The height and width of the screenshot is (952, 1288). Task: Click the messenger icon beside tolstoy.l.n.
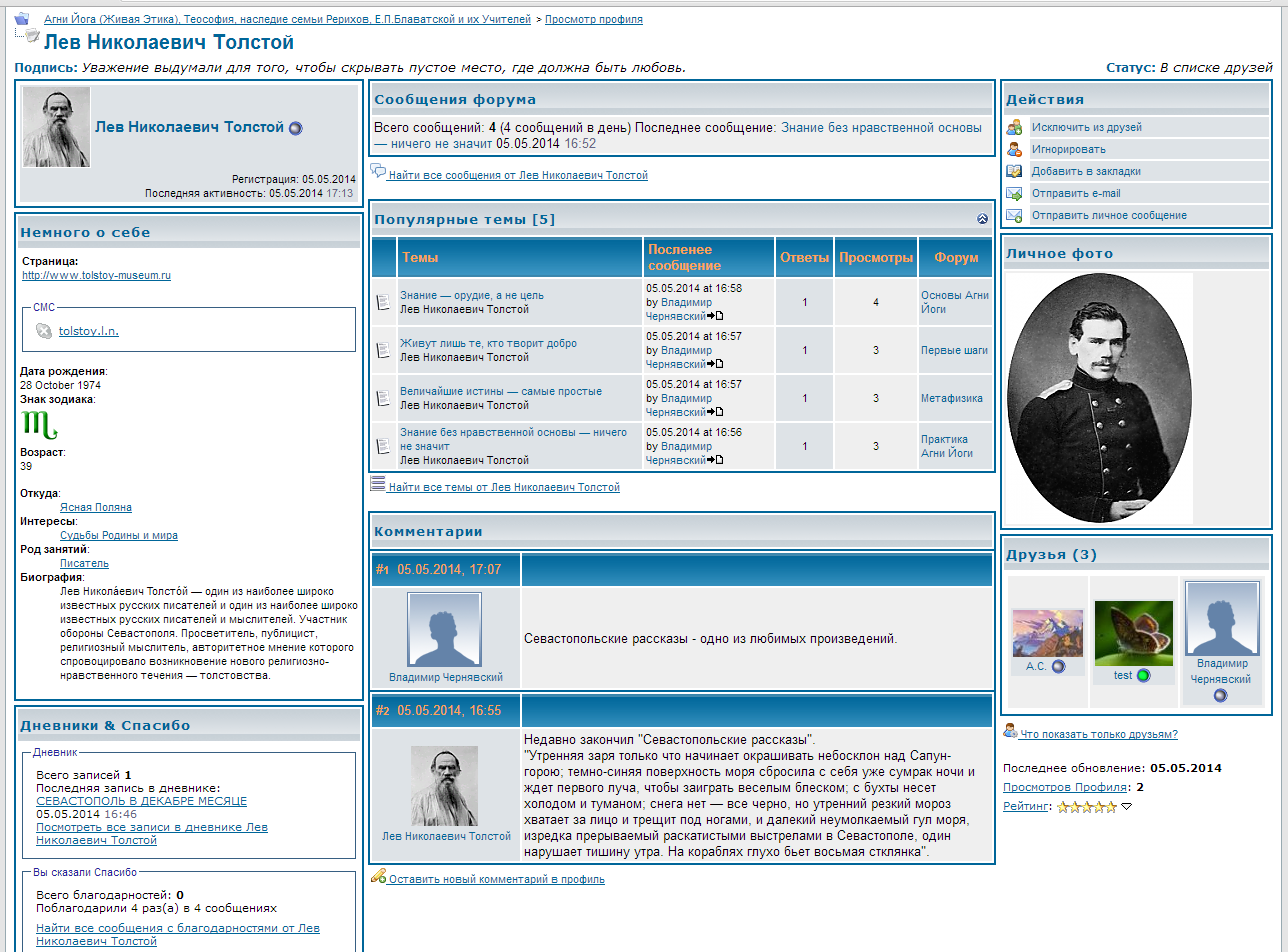[x=44, y=331]
